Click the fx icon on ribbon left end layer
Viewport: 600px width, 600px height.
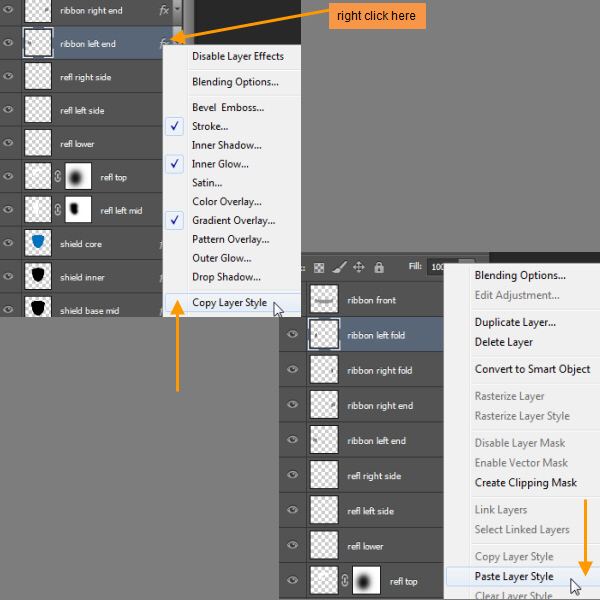pos(163,42)
